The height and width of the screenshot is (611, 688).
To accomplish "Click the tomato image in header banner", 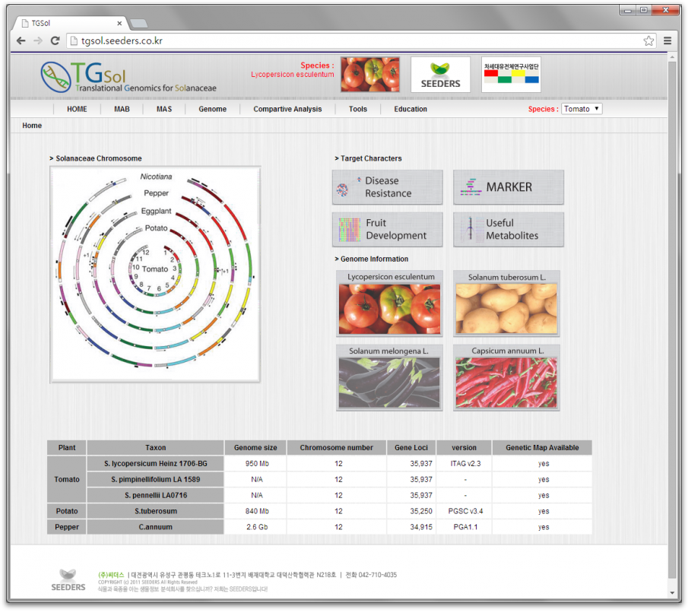I will pos(370,75).
